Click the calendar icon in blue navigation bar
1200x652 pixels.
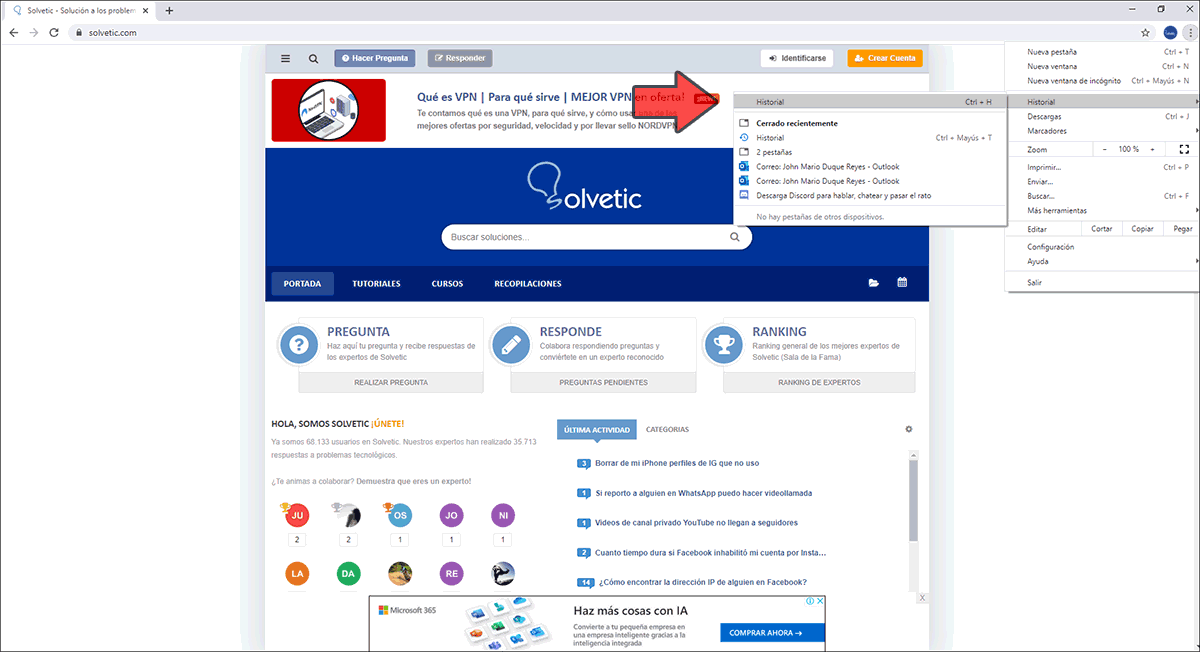click(902, 283)
